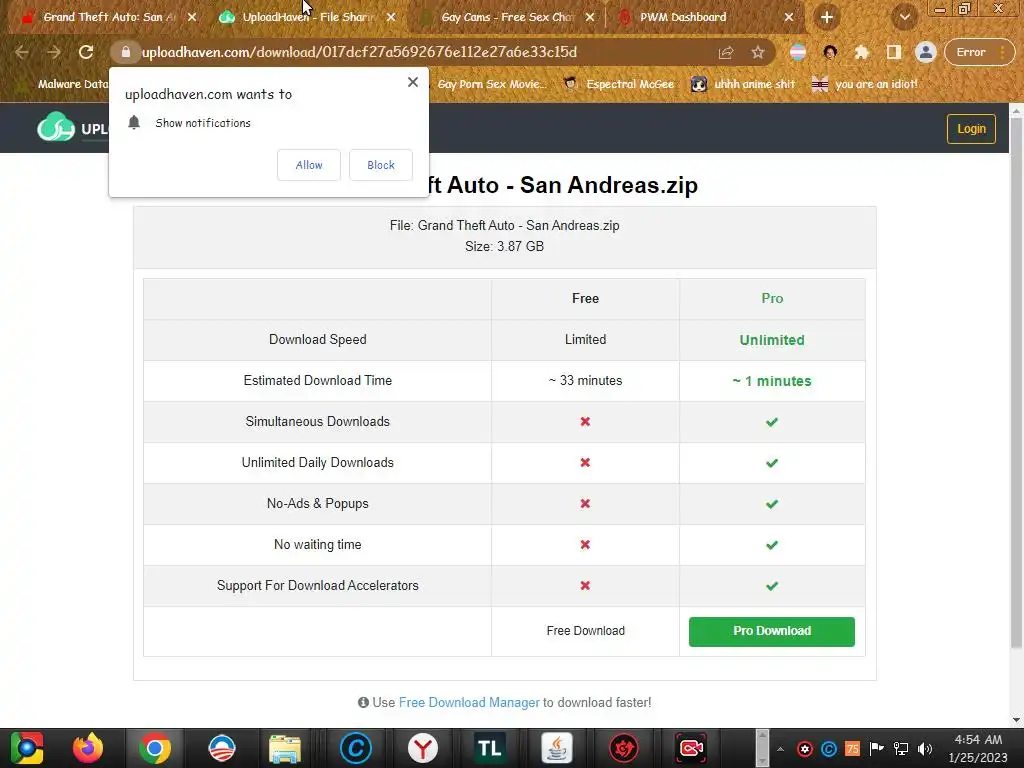1024x768 pixels.
Task: Open Google Chrome from the taskbar
Action: point(155,748)
